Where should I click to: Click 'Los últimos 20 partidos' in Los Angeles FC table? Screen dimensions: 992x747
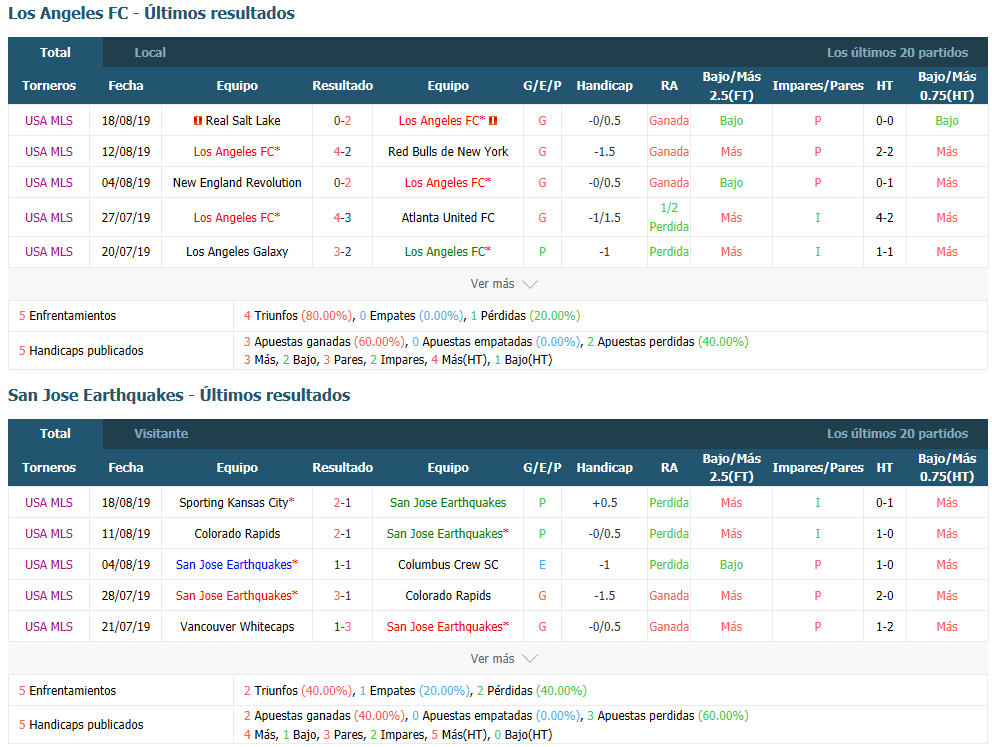897,52
